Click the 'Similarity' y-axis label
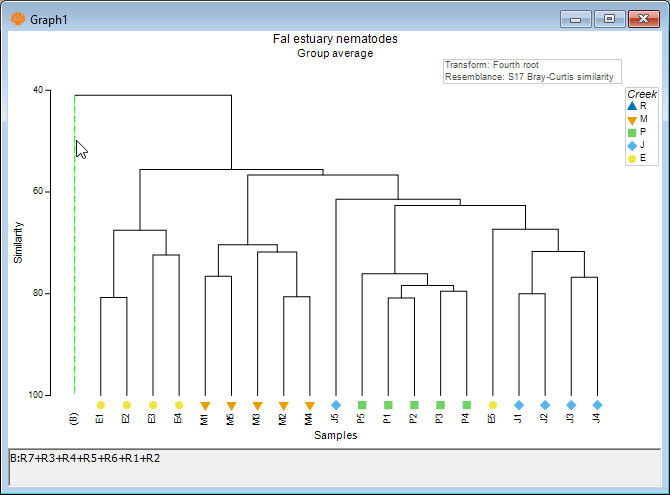 coord(18,244)
